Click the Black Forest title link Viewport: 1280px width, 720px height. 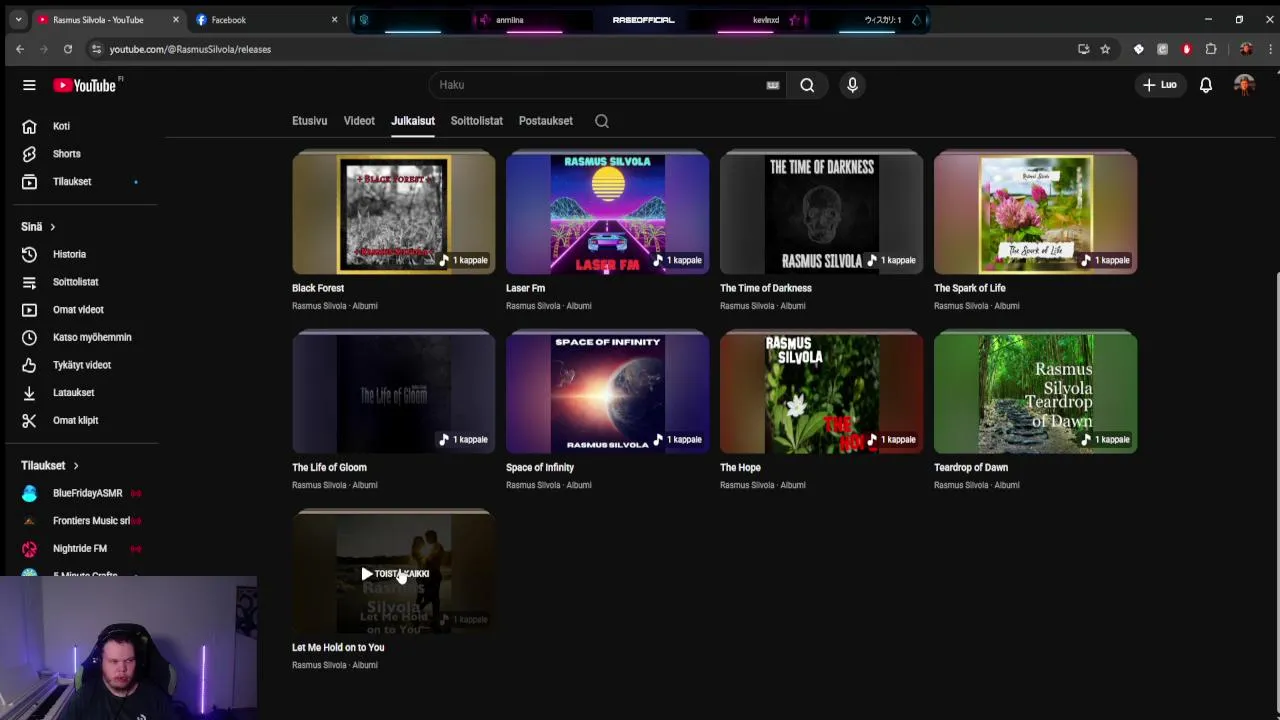[x=318, y=288]
